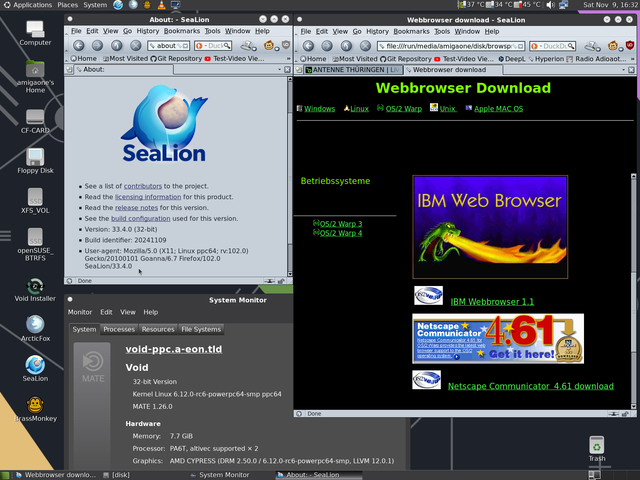640x480 pixels.
Task: Open Applications menu in top panel
Action: [28, 5]
